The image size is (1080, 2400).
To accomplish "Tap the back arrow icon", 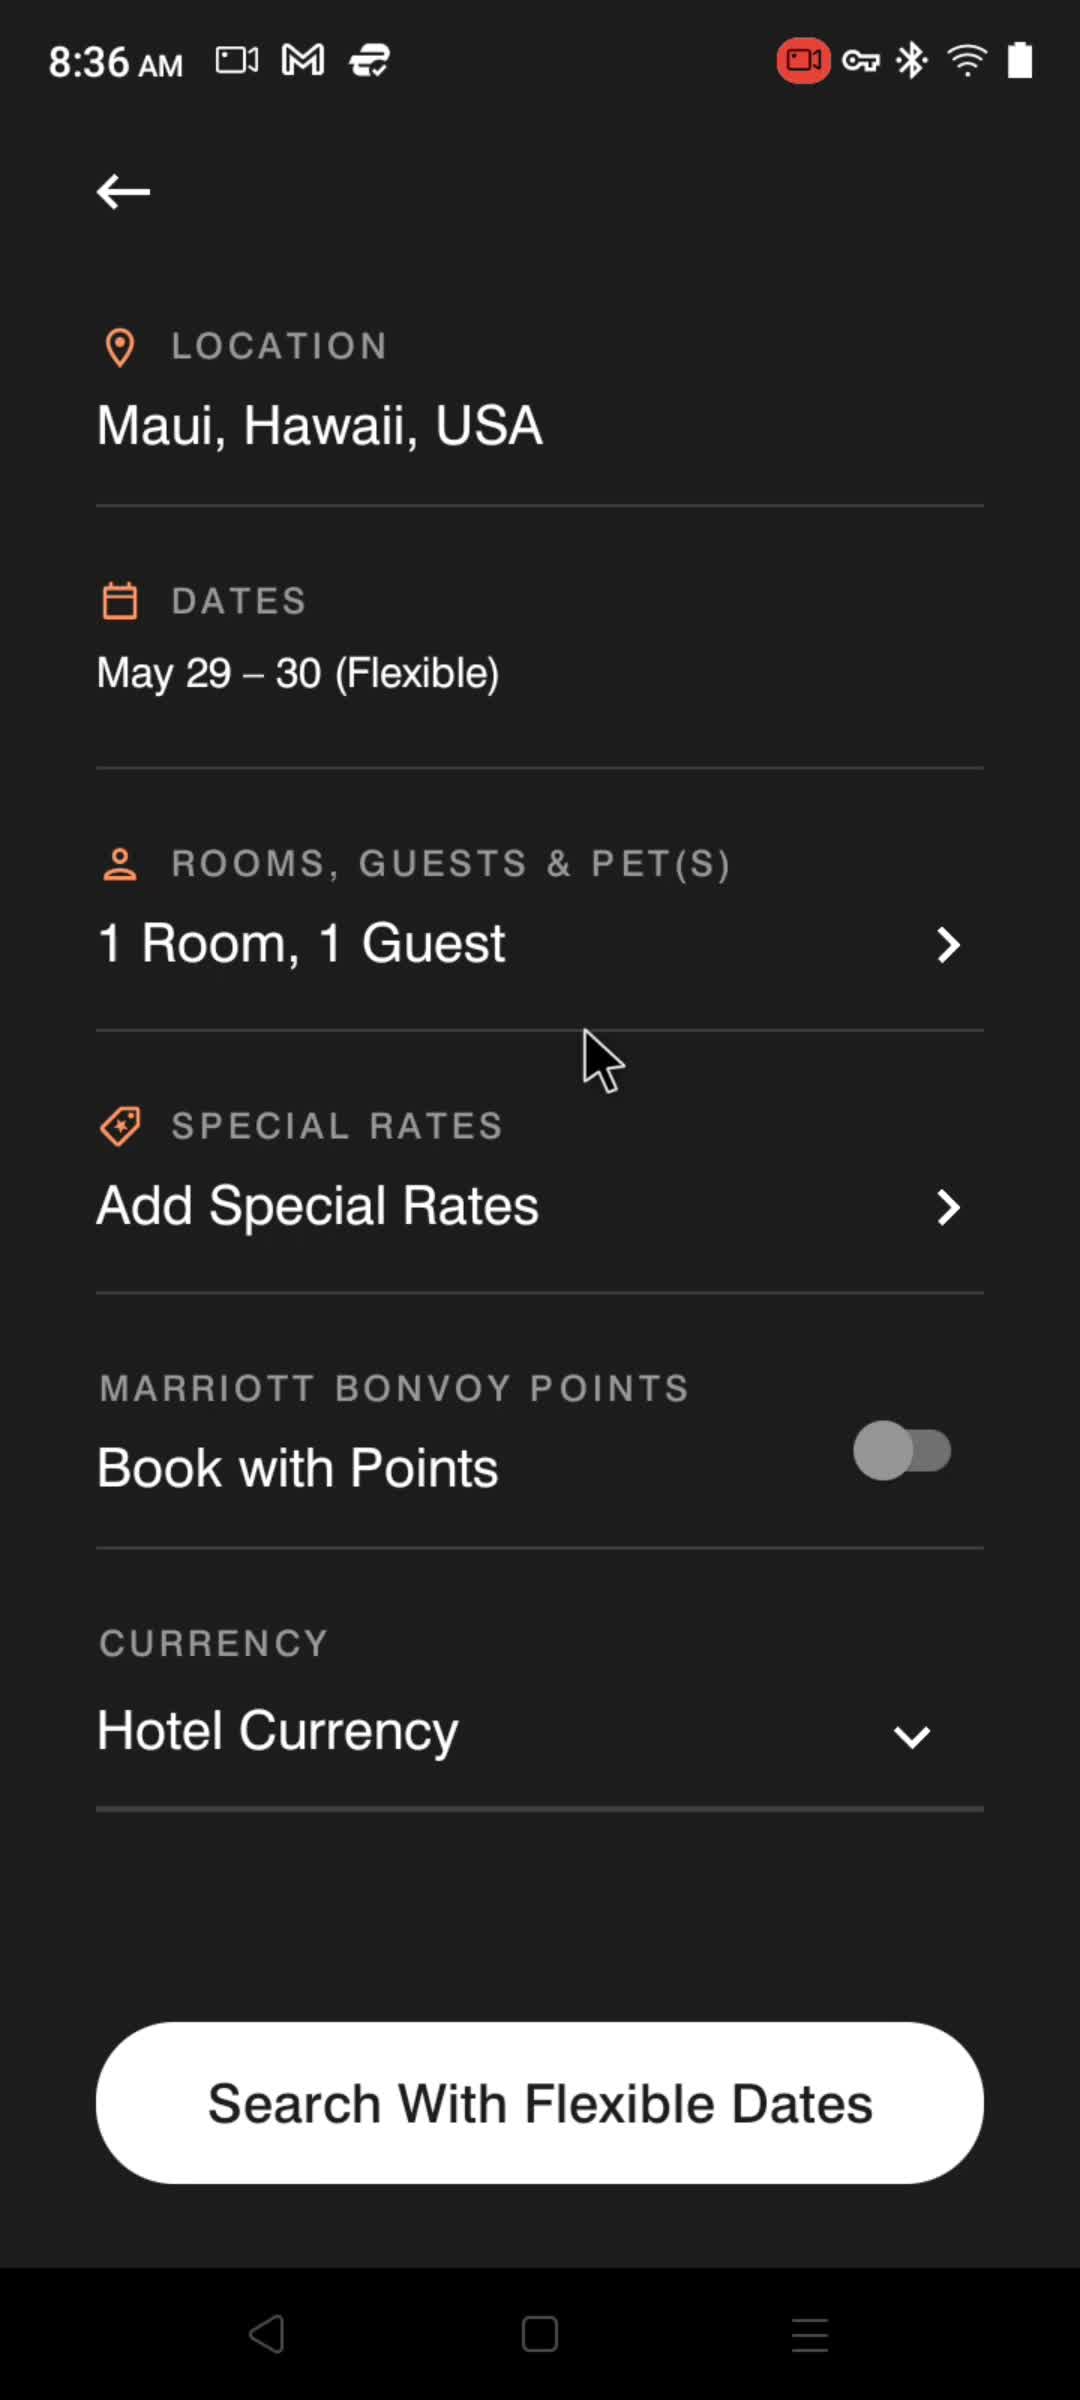I will point(123,191).
